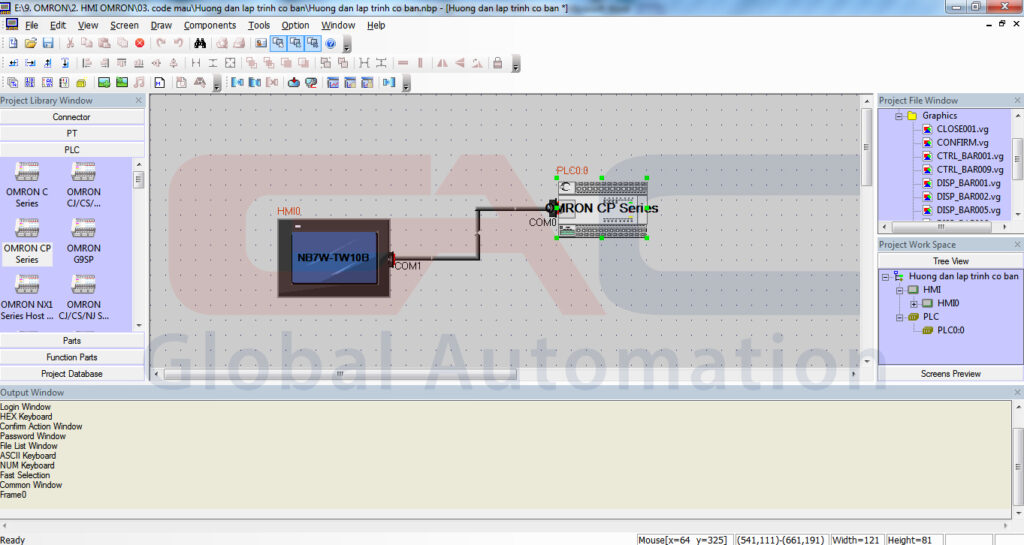Click the Make same width icon
Image resolution: width=1024 pixels, height=545 pixels.
195,63
